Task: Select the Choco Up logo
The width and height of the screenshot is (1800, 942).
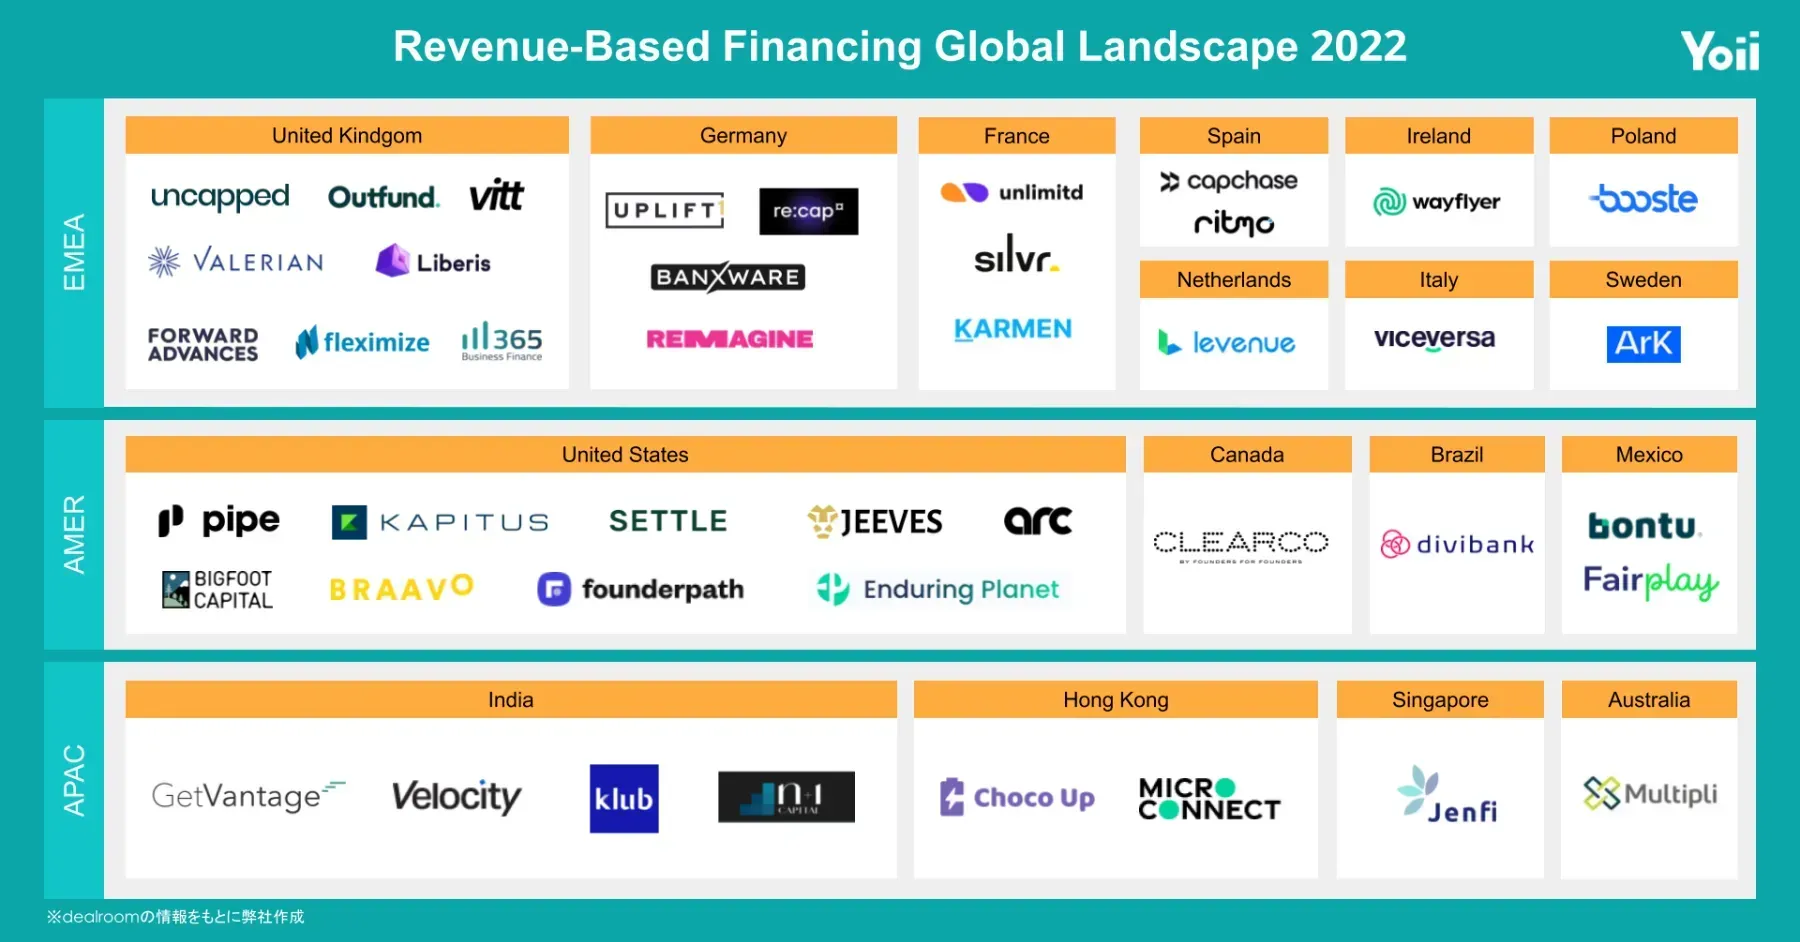Action: (x=1017, y=797)
